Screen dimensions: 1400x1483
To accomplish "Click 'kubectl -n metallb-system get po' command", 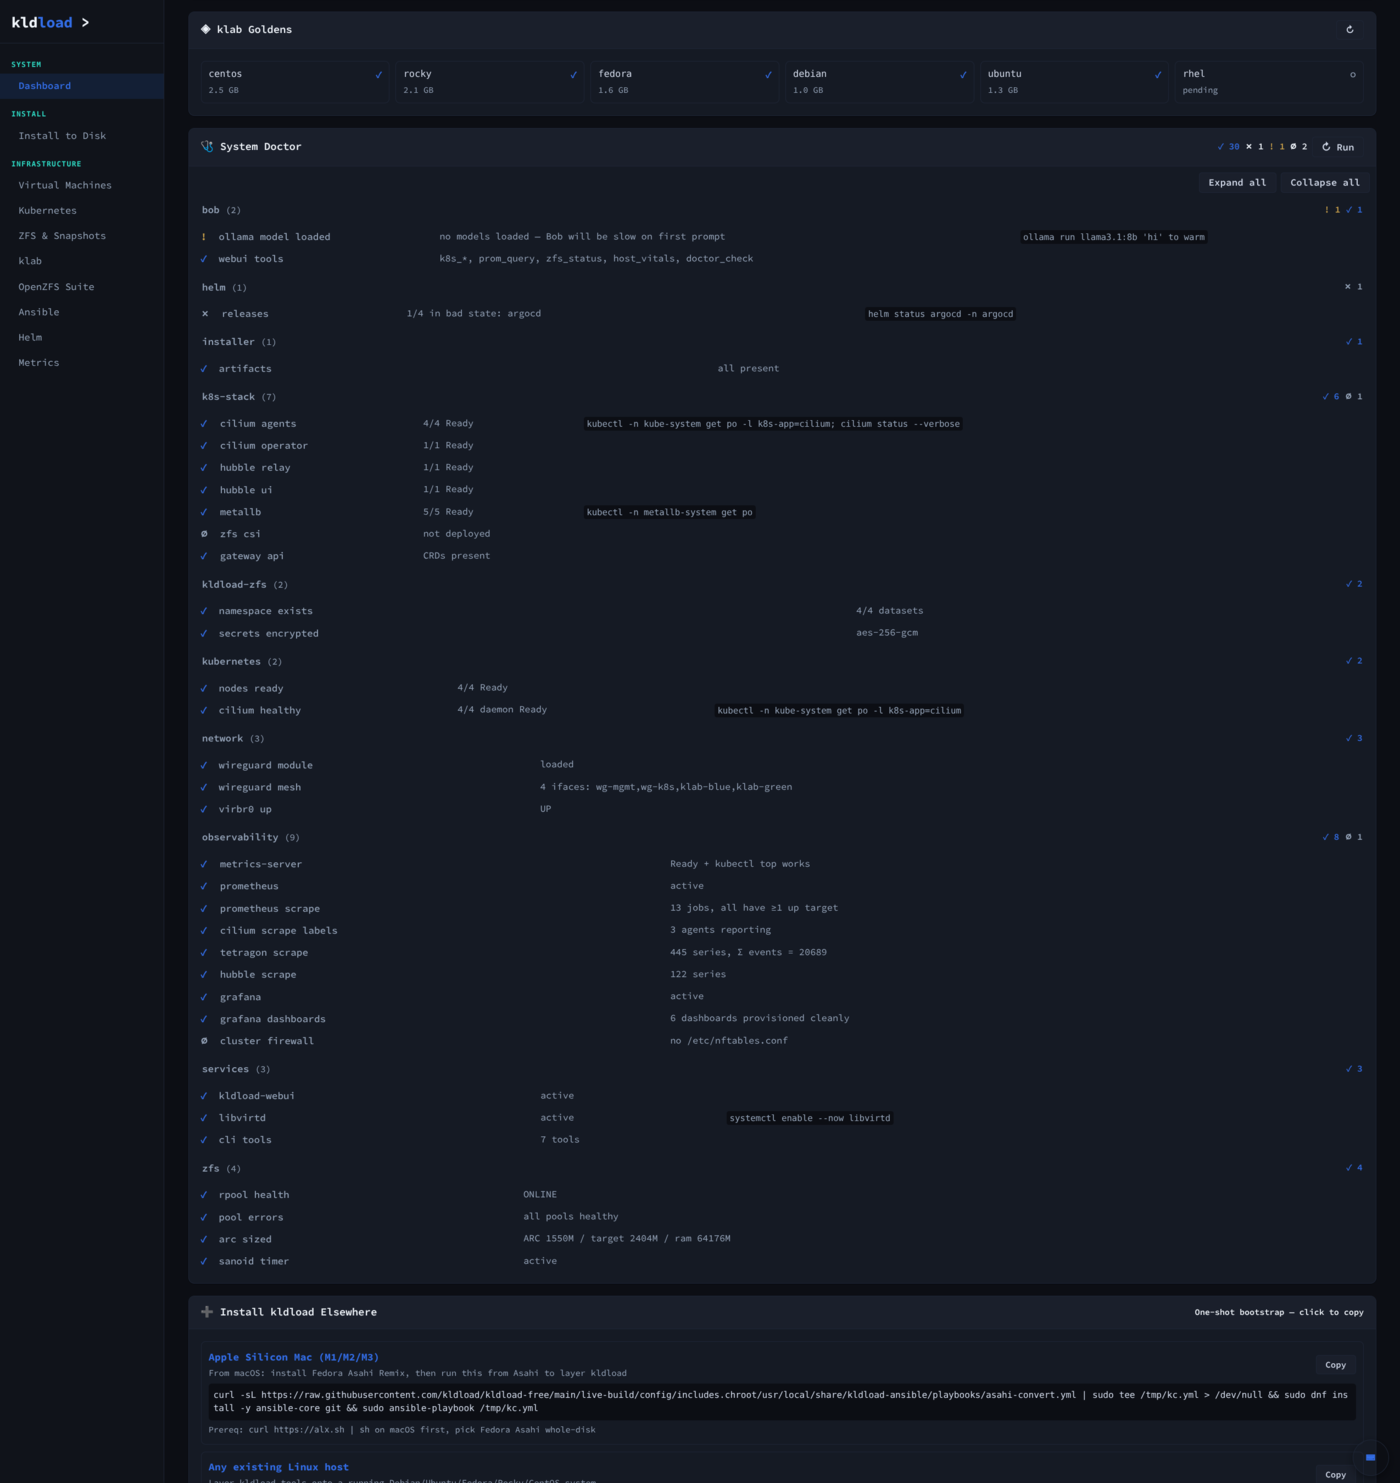I will click(x=669, y=512).
